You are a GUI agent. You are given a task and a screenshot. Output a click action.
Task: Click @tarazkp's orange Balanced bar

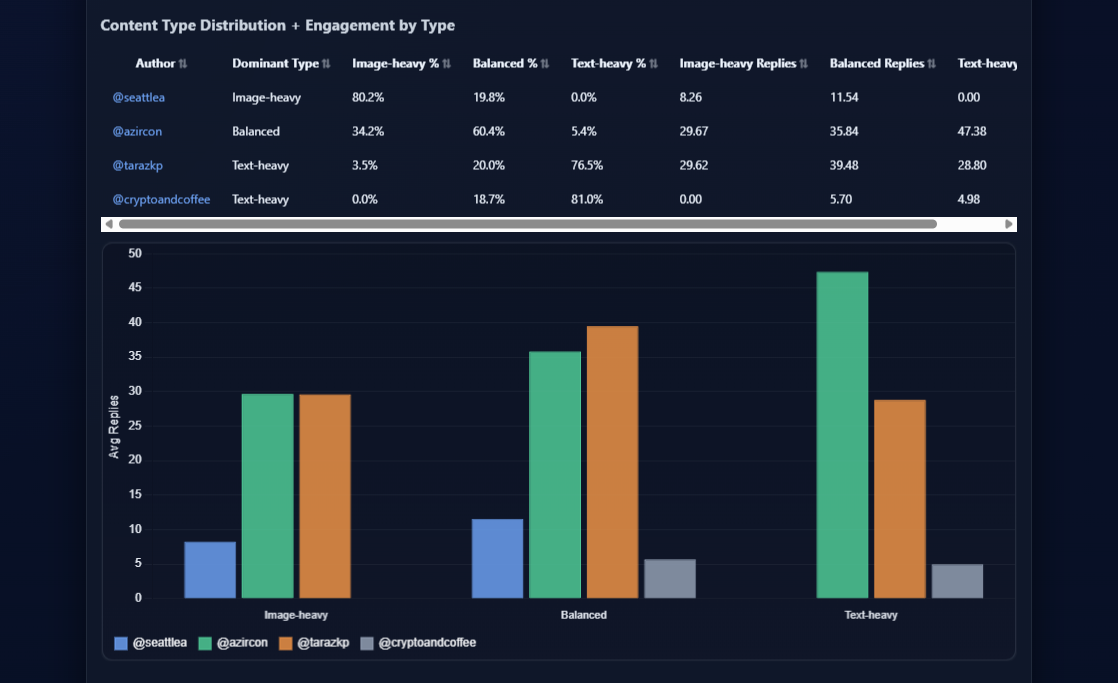pos(612,462)
